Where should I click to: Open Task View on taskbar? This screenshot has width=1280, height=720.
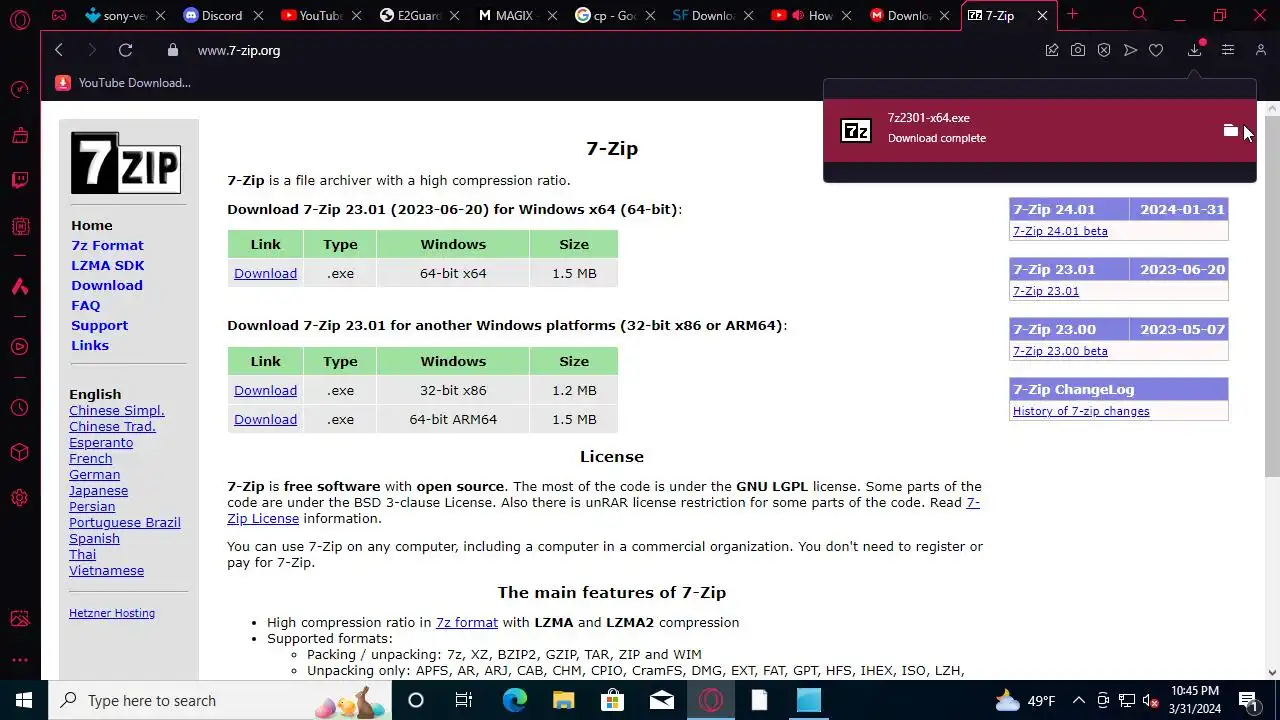pyautogui.click(x=464, y=700)
